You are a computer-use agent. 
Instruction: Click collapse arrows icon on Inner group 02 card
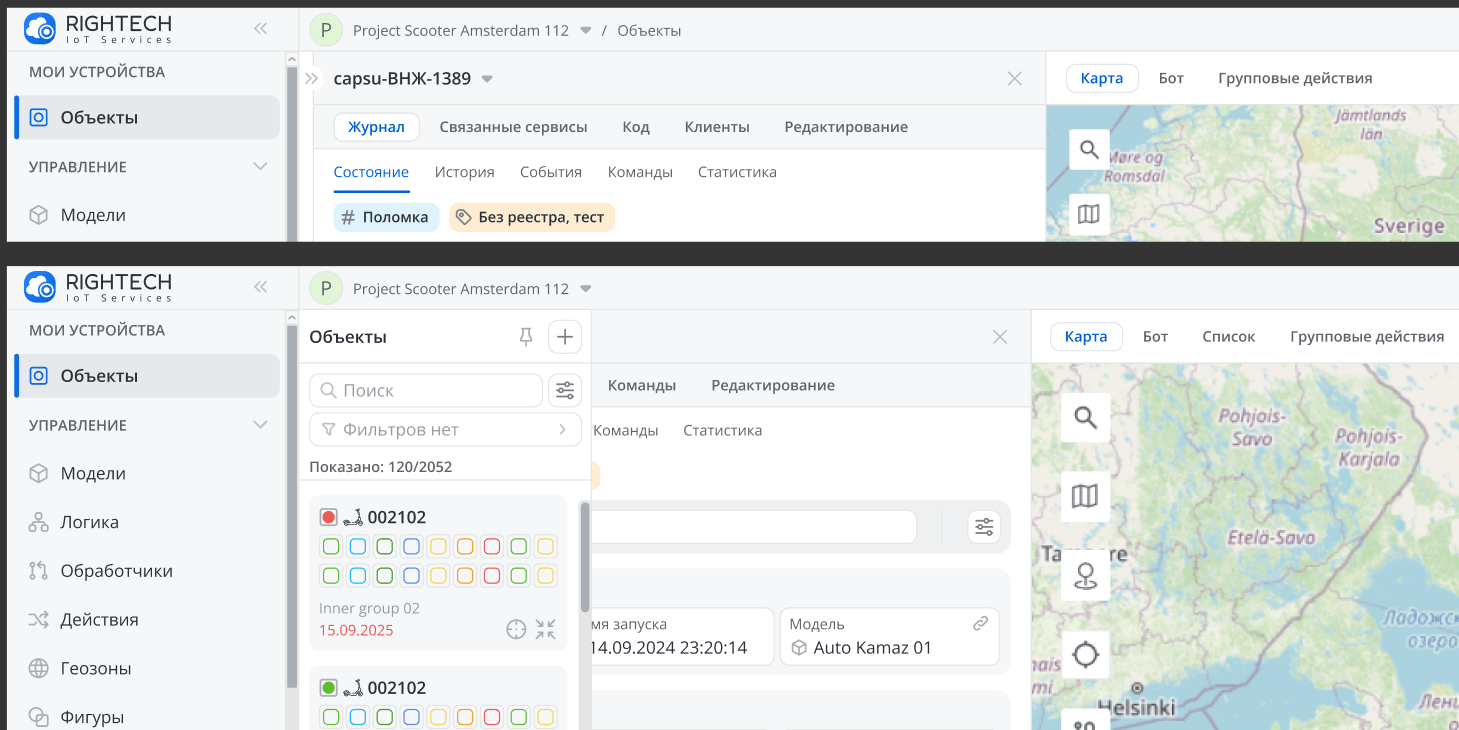[545, 629]
